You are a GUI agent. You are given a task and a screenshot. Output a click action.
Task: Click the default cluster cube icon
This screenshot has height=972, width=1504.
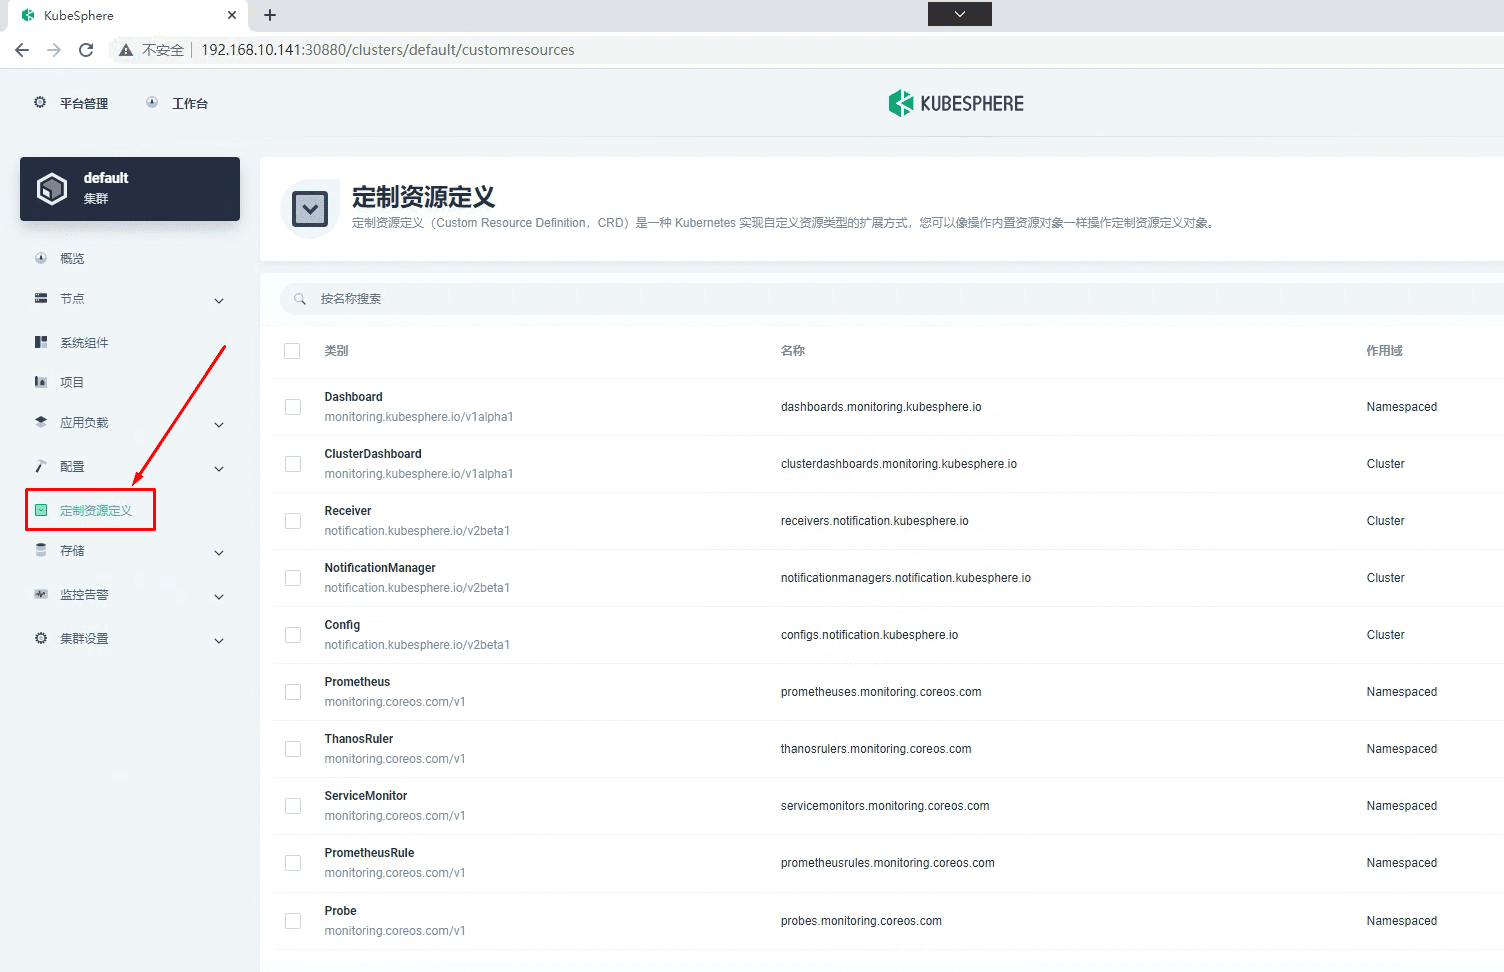point(52,188)
